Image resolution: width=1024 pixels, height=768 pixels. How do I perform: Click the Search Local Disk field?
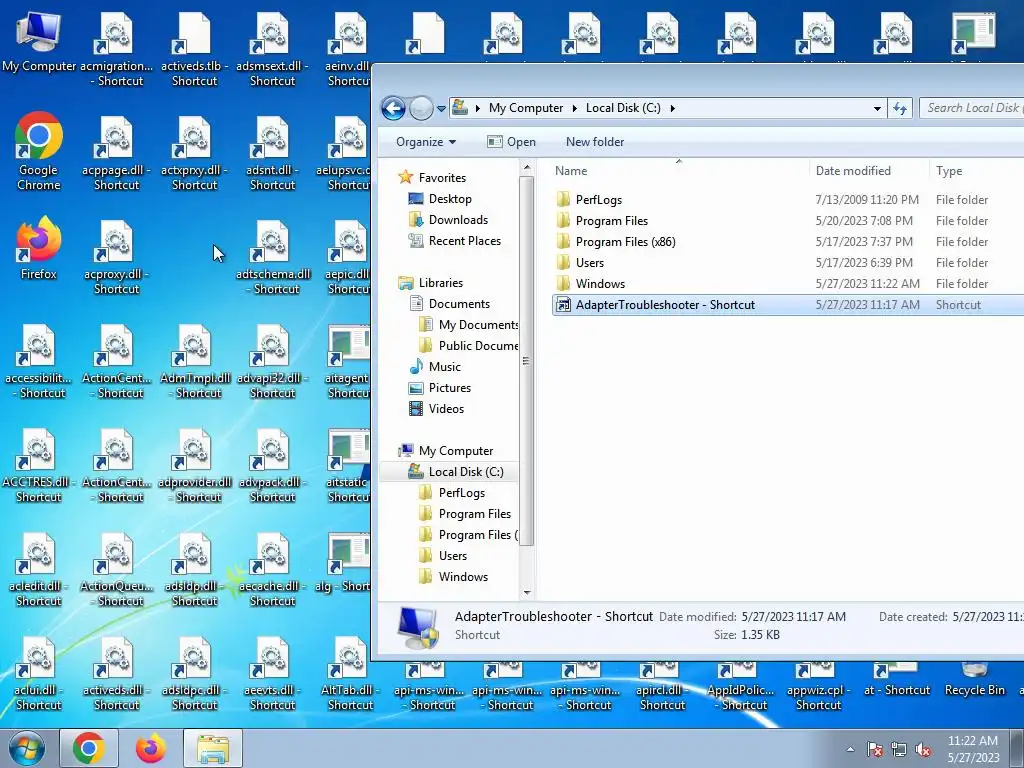[x=972, y=108]
